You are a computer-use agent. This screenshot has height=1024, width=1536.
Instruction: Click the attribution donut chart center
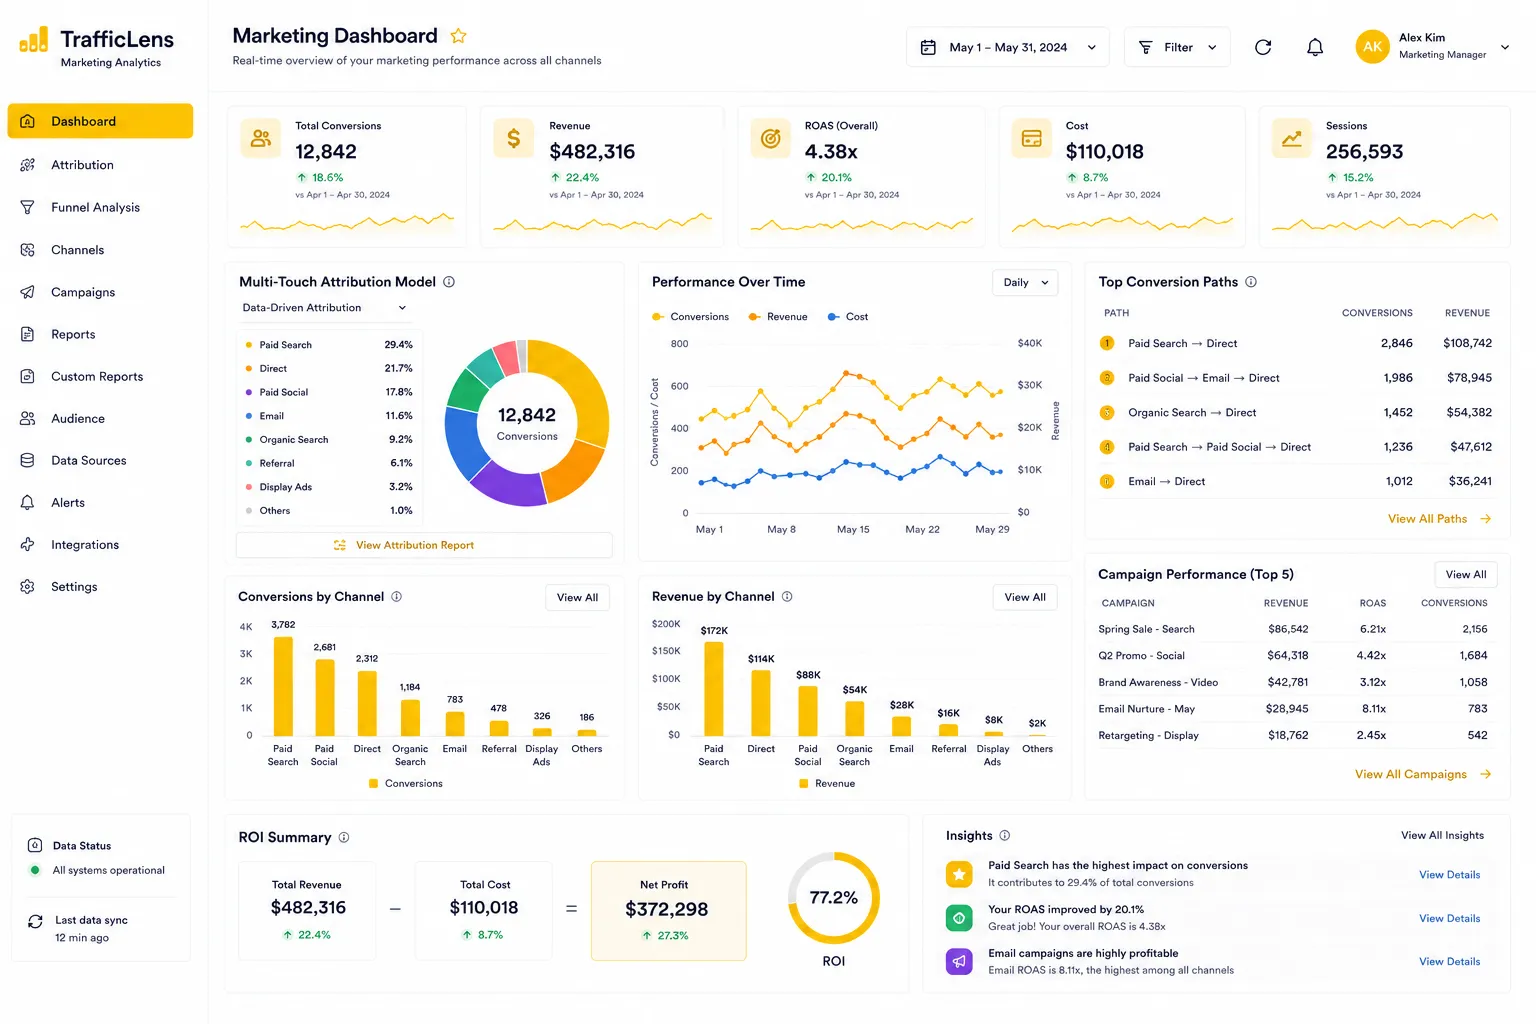pyautogui.click(x=527, y=424)
